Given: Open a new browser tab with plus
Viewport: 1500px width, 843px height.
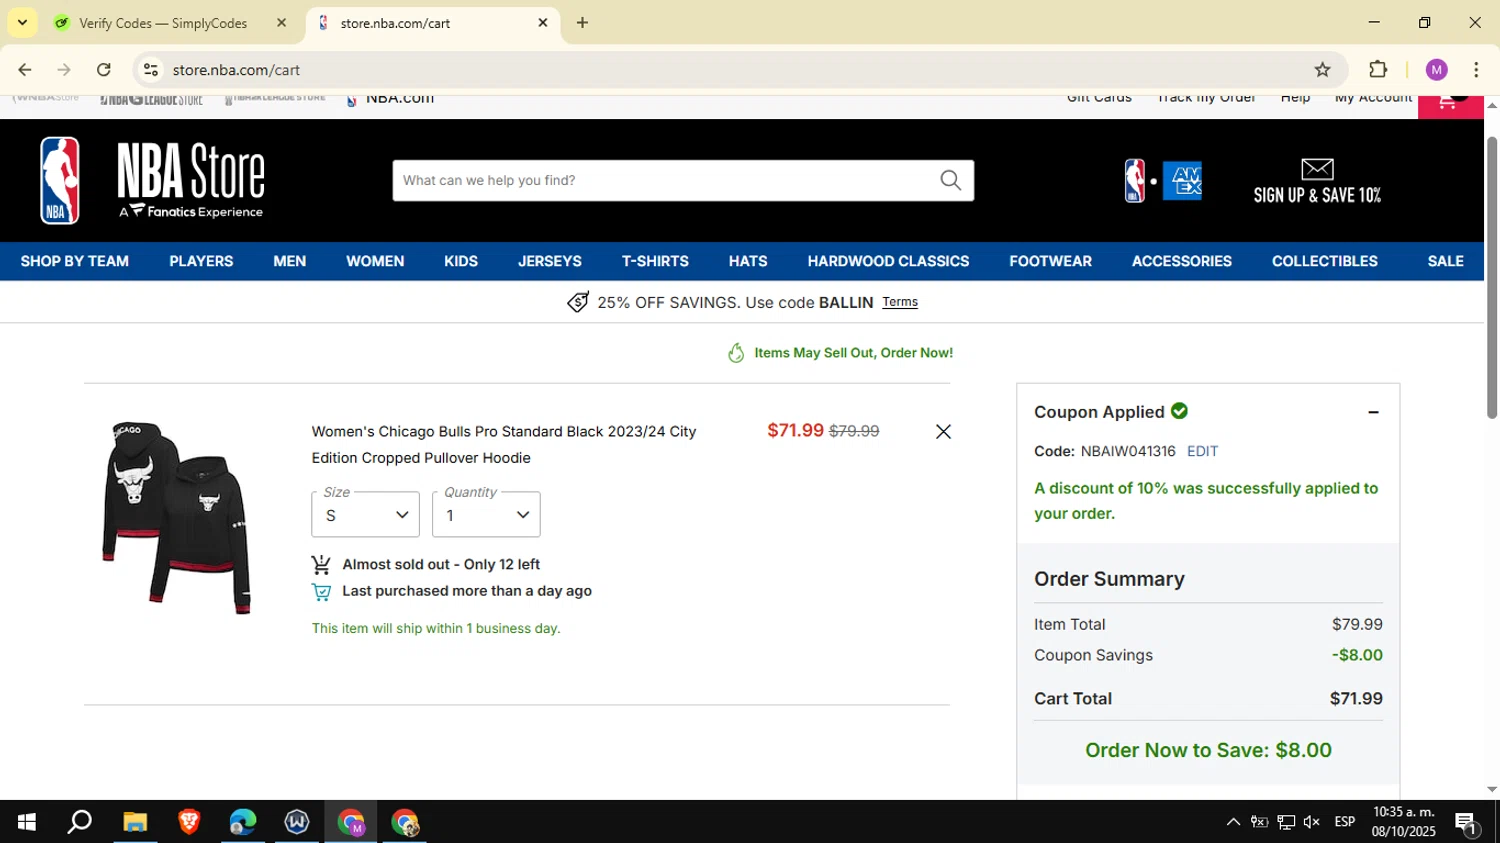Looking at the screenshot, I should tap(582, 23).
